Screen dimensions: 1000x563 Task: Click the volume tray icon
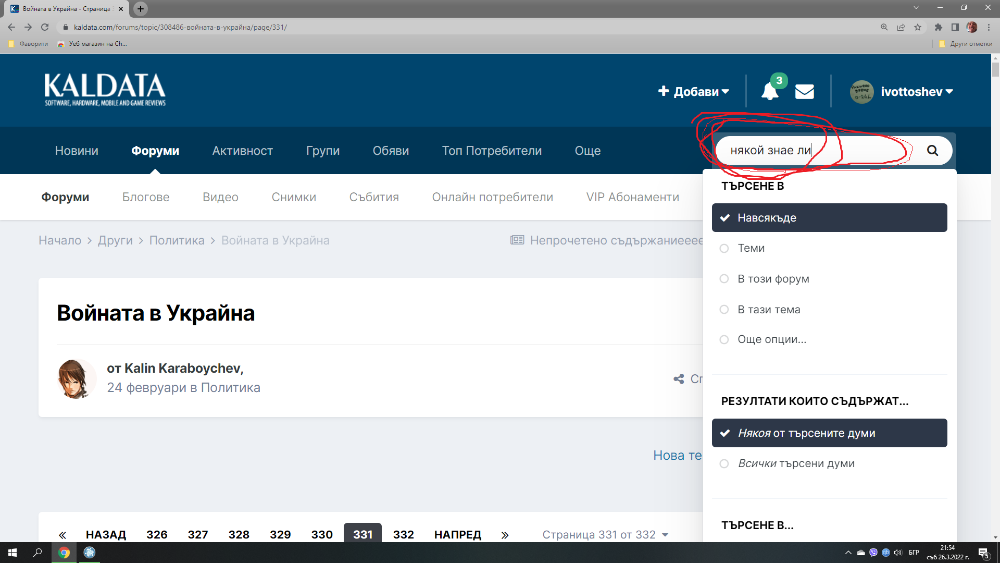click(x=898, y=552)
